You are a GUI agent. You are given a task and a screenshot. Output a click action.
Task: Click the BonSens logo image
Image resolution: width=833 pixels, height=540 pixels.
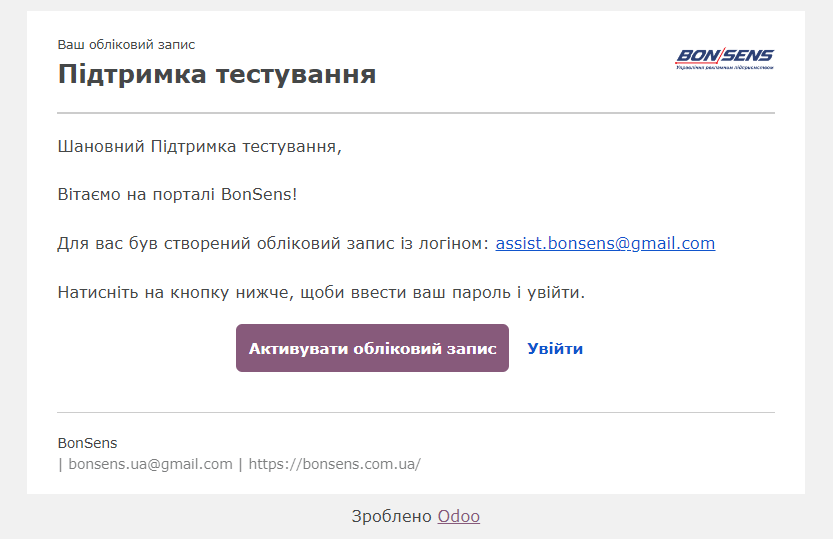(x=724, y=56)
